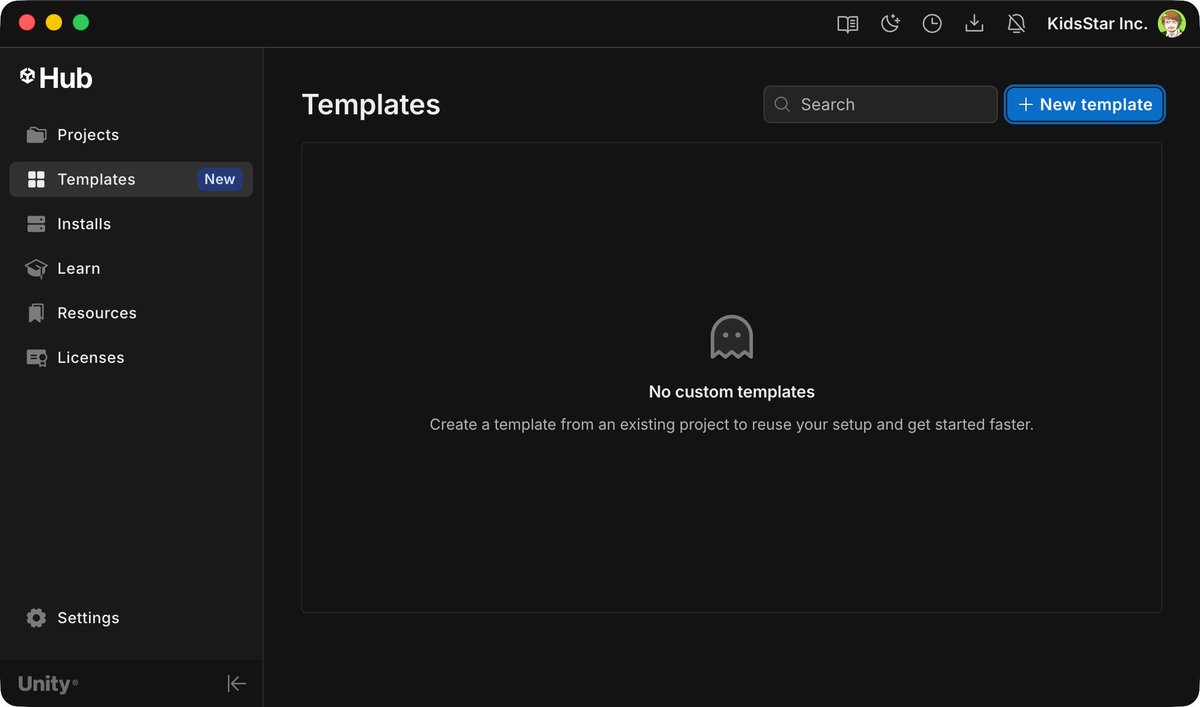
Task: Select Templates in the sidebar
Action: point(131,179)
